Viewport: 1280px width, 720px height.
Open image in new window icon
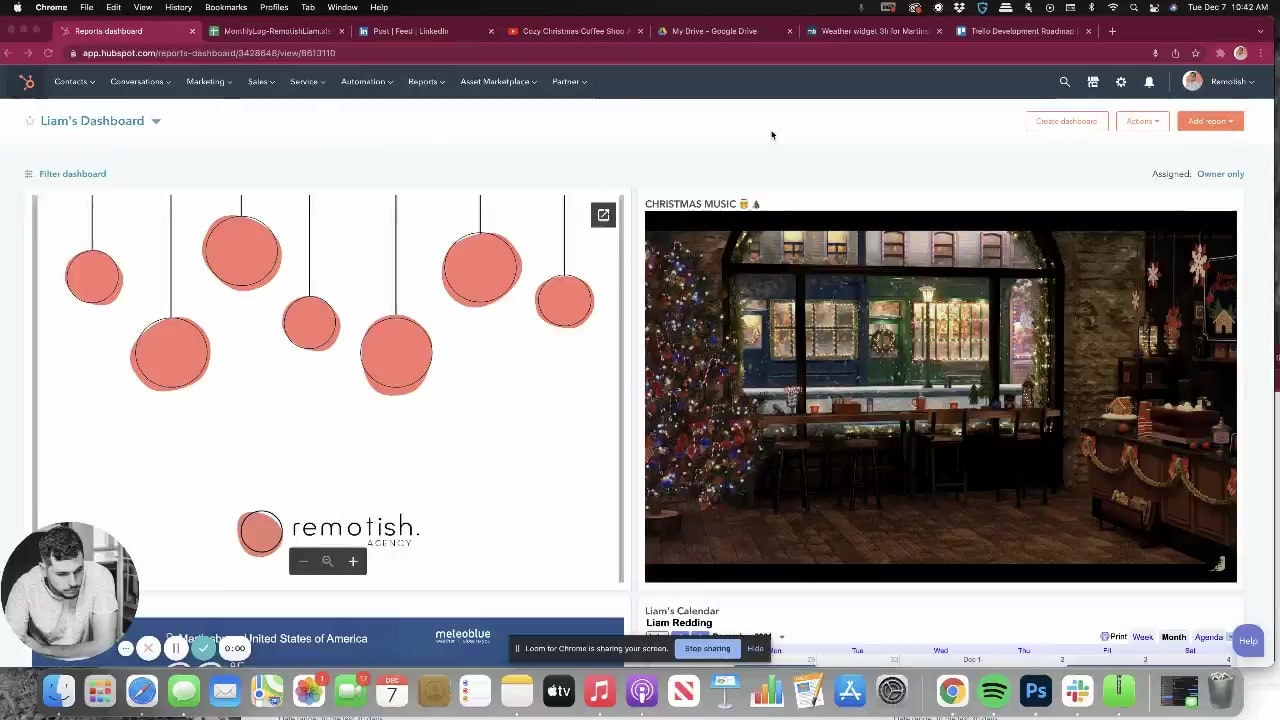click(x=603, y=215)
